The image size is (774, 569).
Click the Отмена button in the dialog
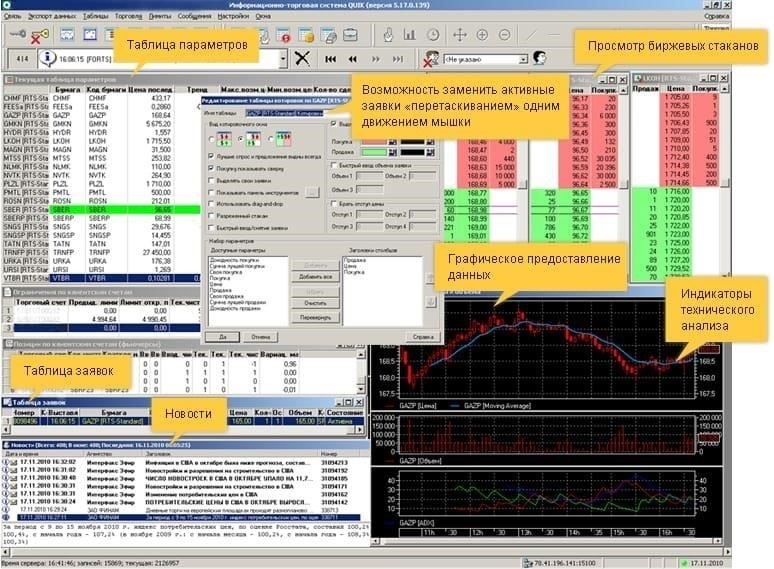(261, 337)
